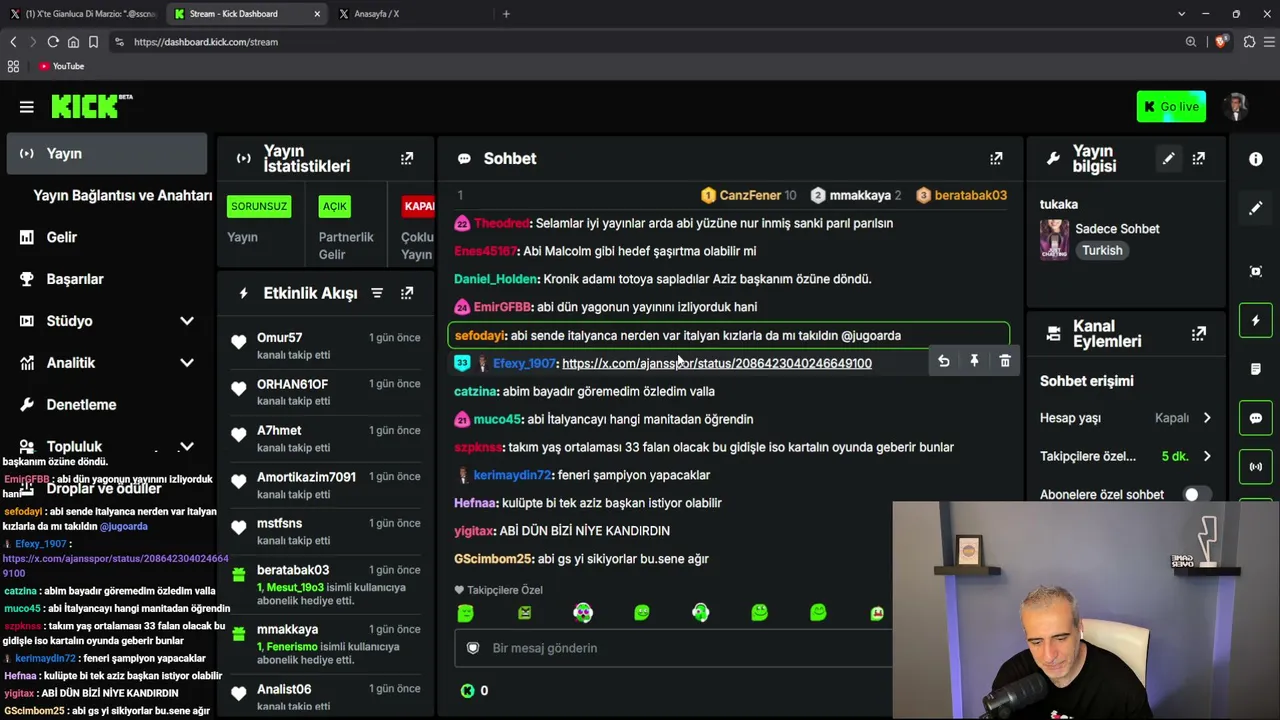Viewport: 1280px width, 720px height.
Task: Open ORHAN61OF follow event entry
Action: coord(327,392)
